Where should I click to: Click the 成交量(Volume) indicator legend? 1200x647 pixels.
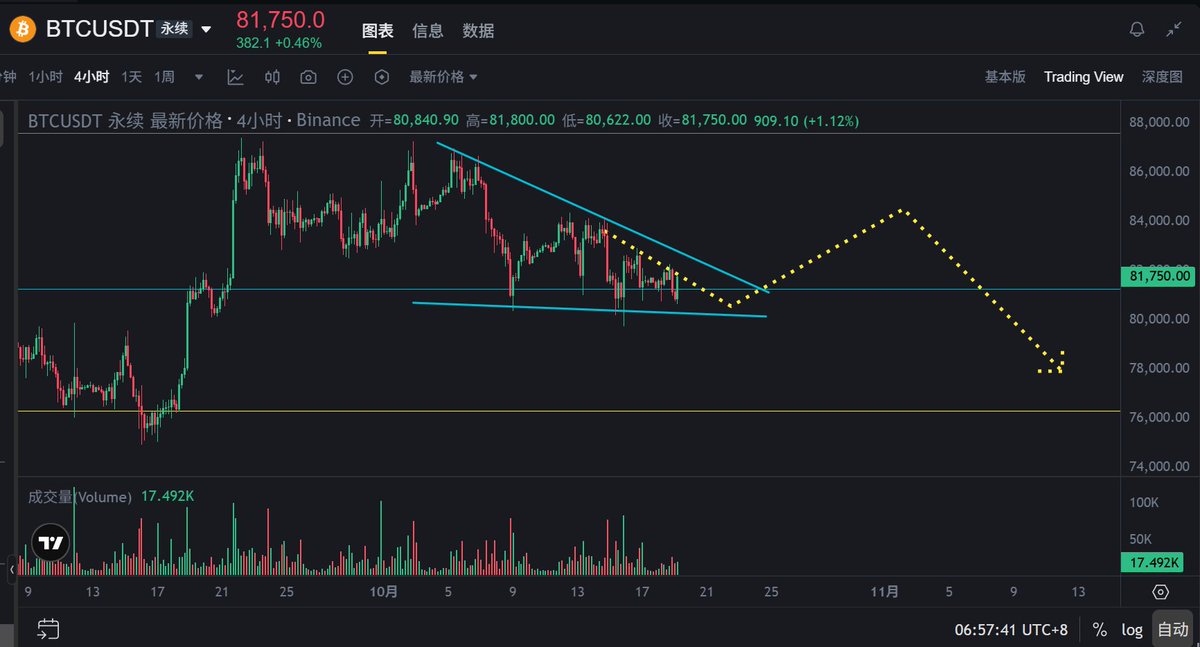80,496
